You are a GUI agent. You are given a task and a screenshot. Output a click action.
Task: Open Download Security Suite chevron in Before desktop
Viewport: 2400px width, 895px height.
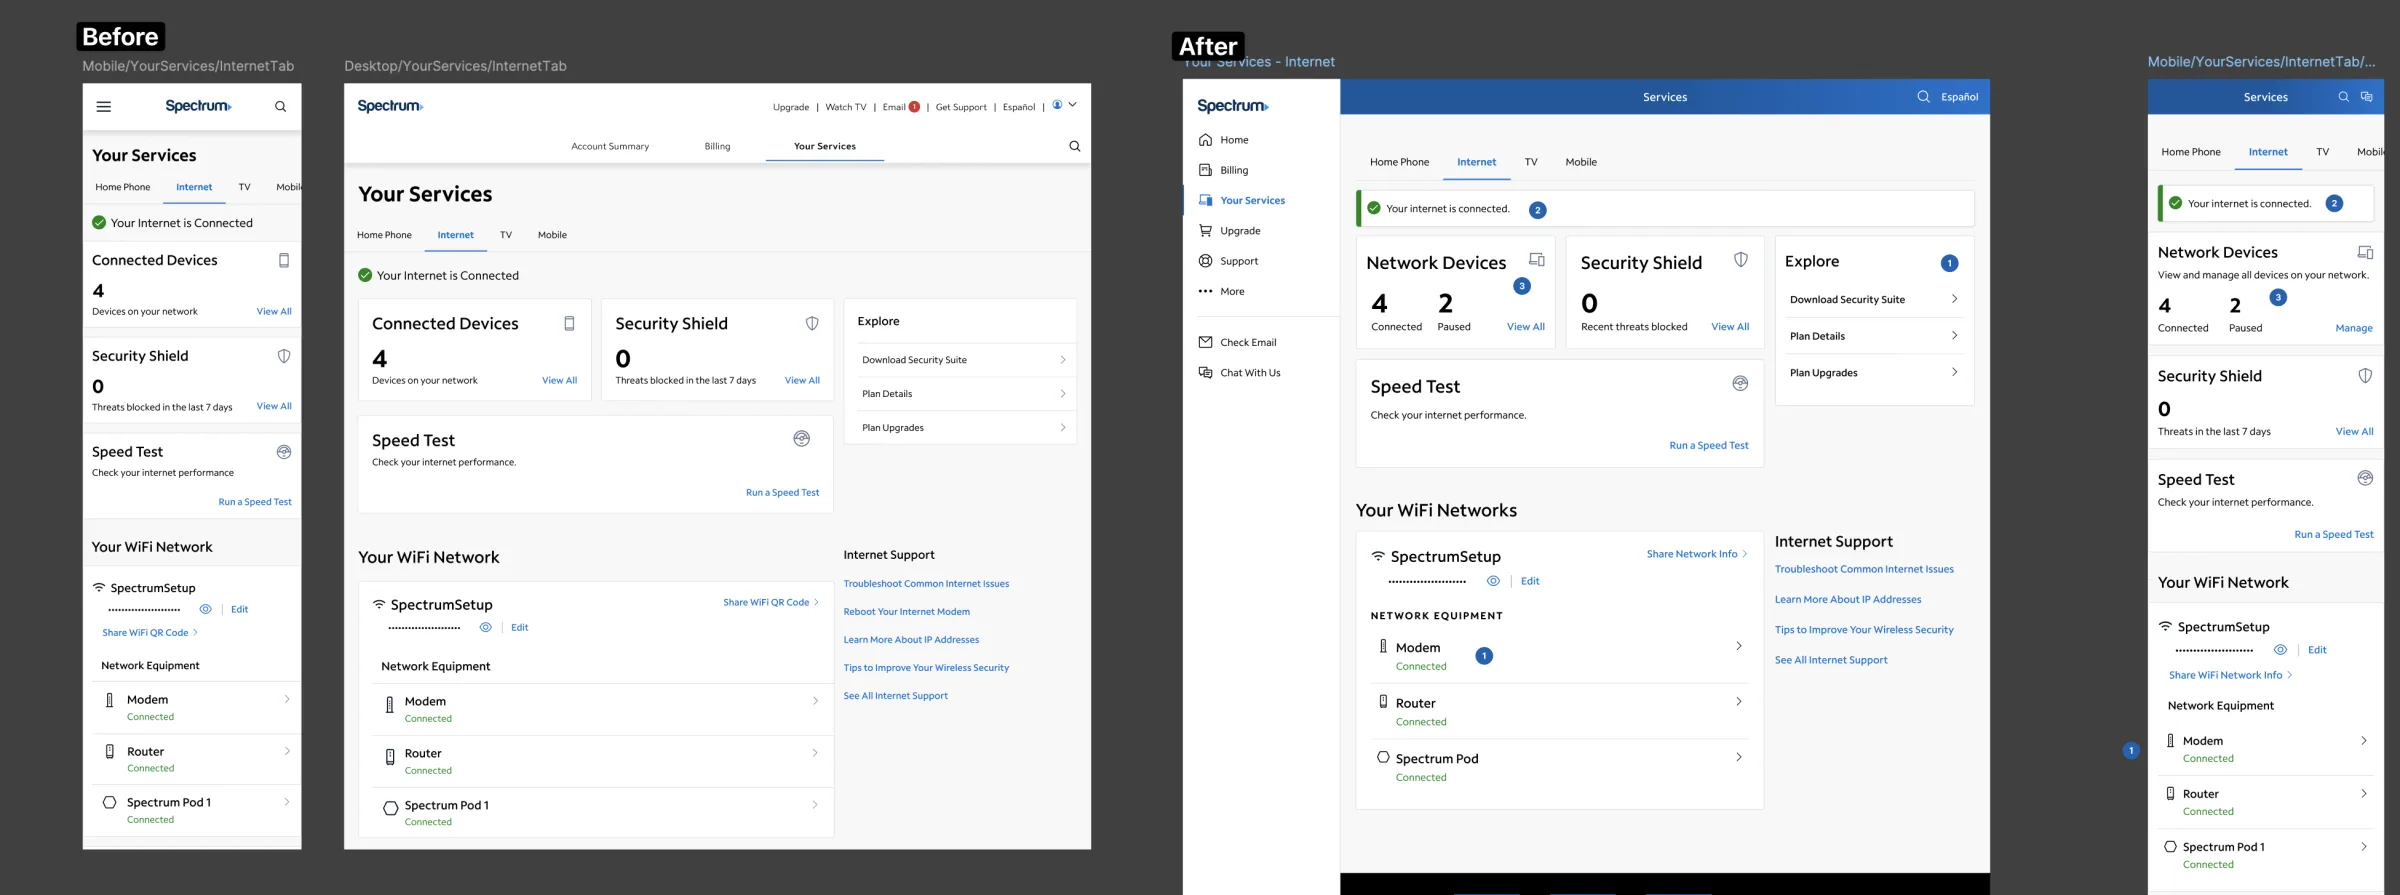point(1063,360)
